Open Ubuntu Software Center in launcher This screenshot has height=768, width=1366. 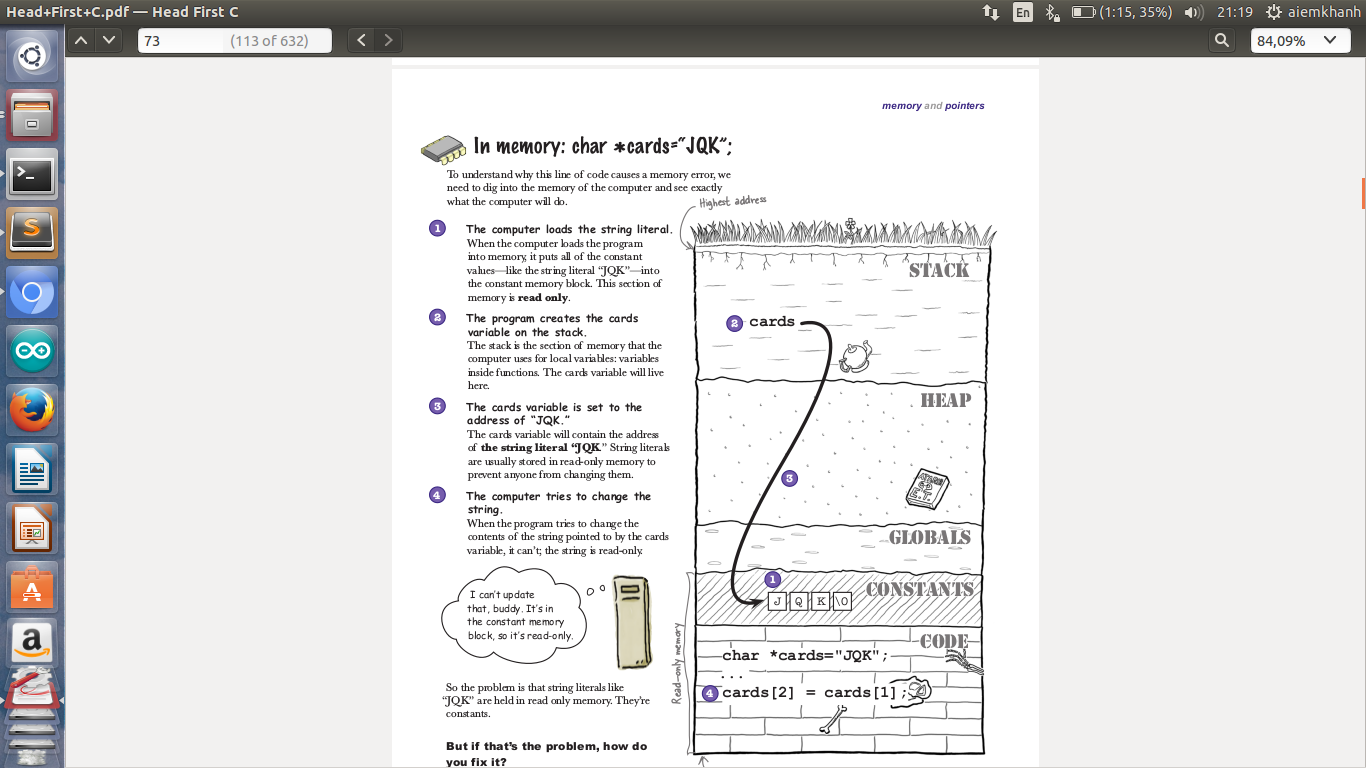32,587
